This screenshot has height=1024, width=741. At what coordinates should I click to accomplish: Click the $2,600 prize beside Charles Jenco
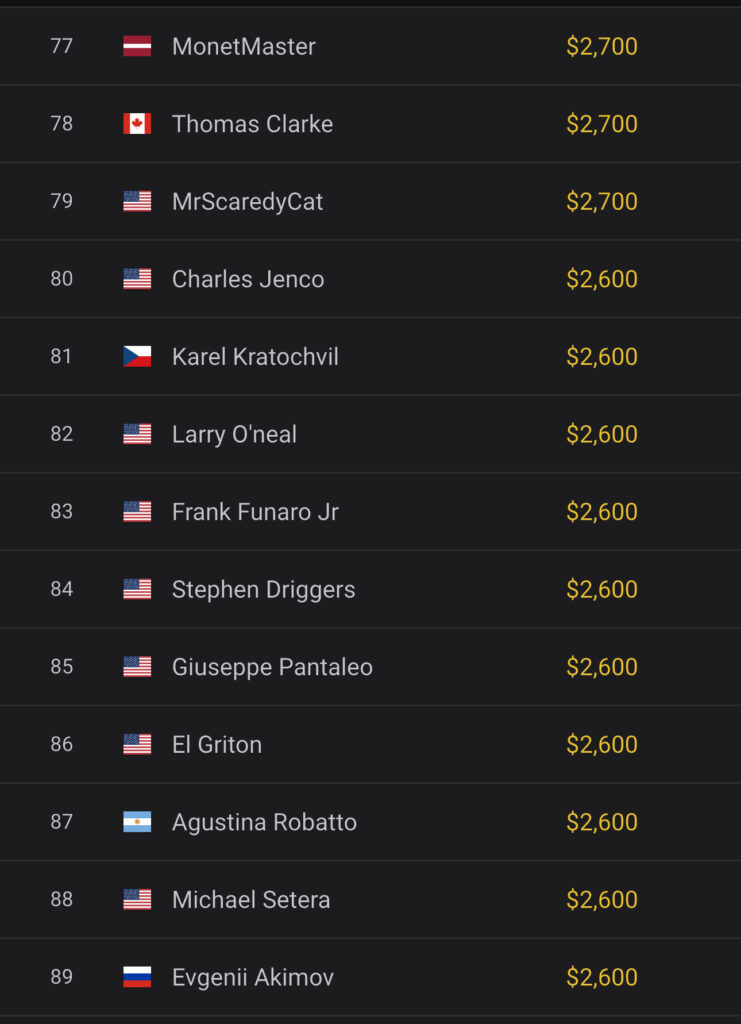click(602, 279)
